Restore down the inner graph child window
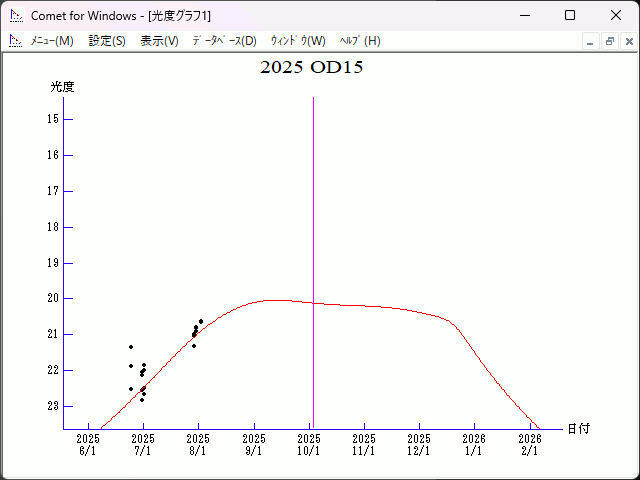The height and width of the screenshot is (480, 640). tap(609, 42)
